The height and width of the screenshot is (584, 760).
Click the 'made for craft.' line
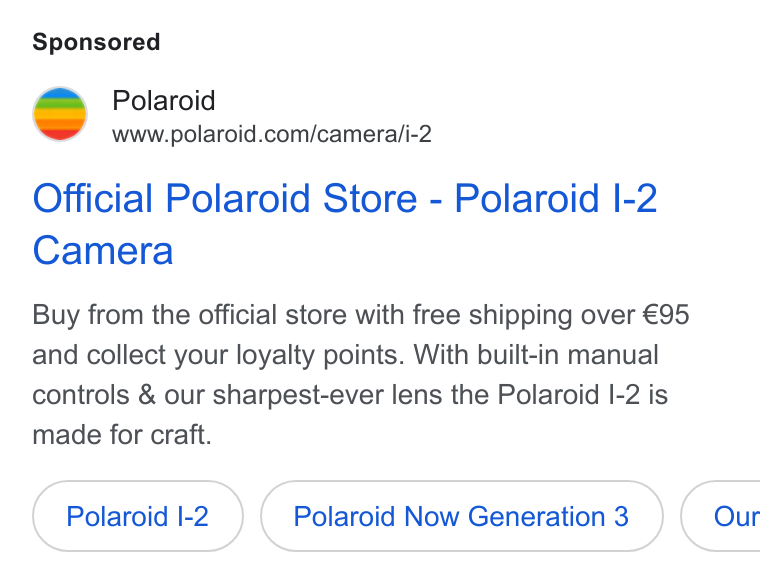122,435
